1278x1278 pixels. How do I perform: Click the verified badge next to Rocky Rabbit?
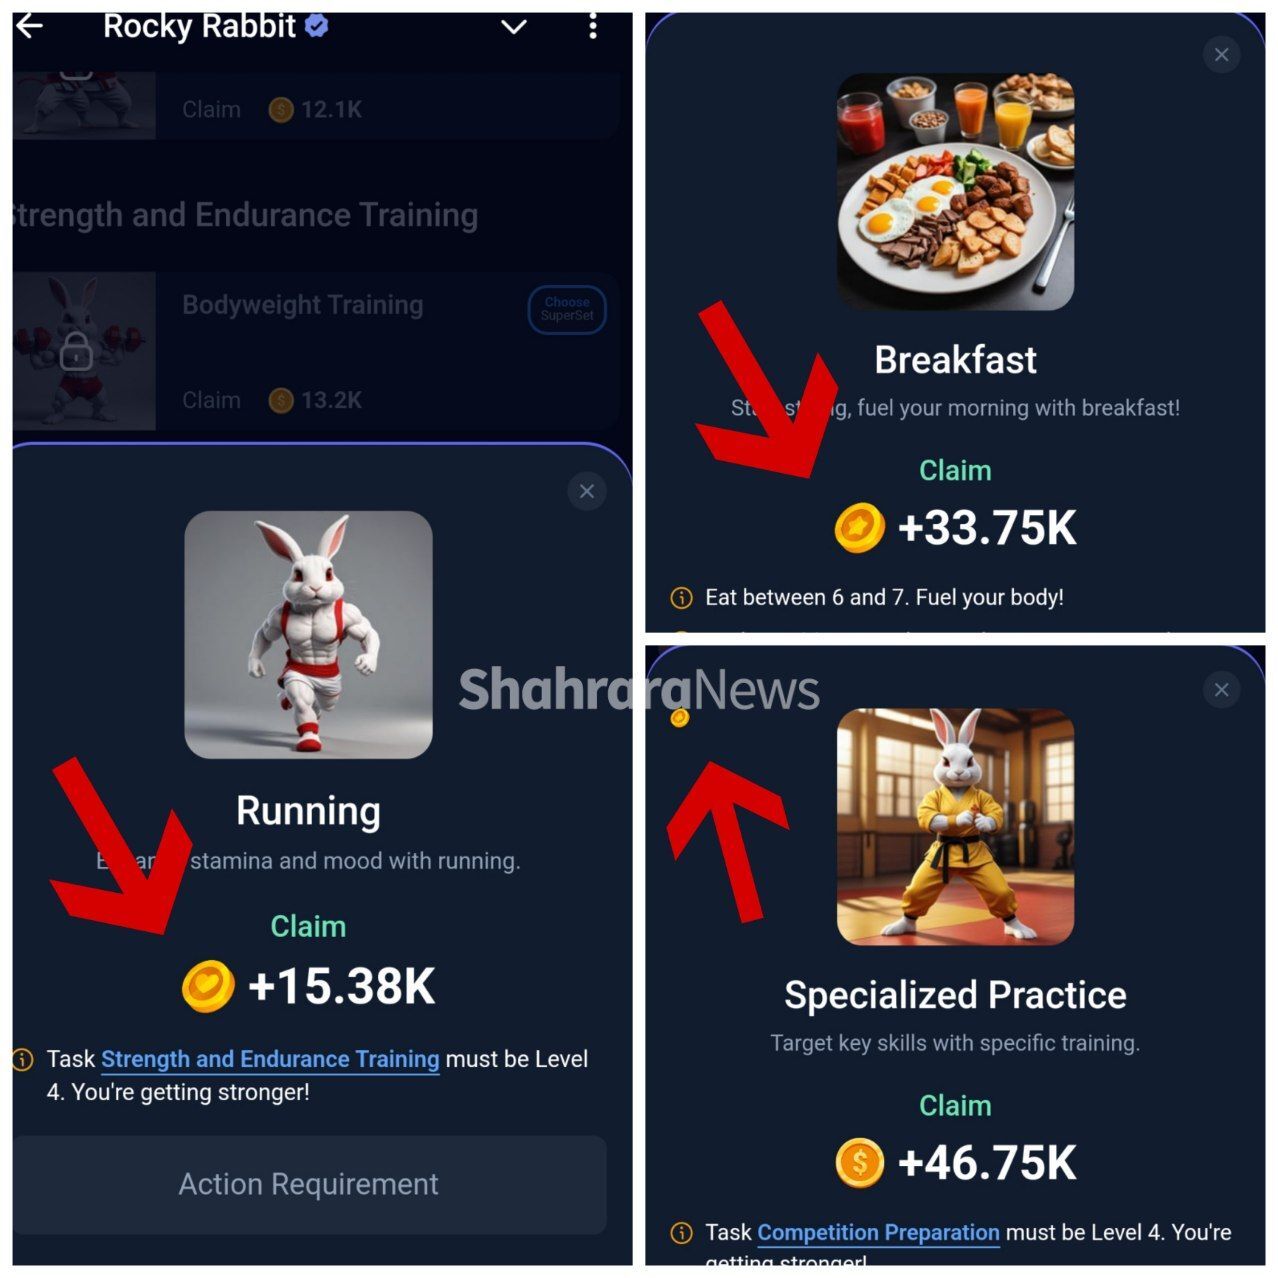pyautogui.click(x=317, y=27)
